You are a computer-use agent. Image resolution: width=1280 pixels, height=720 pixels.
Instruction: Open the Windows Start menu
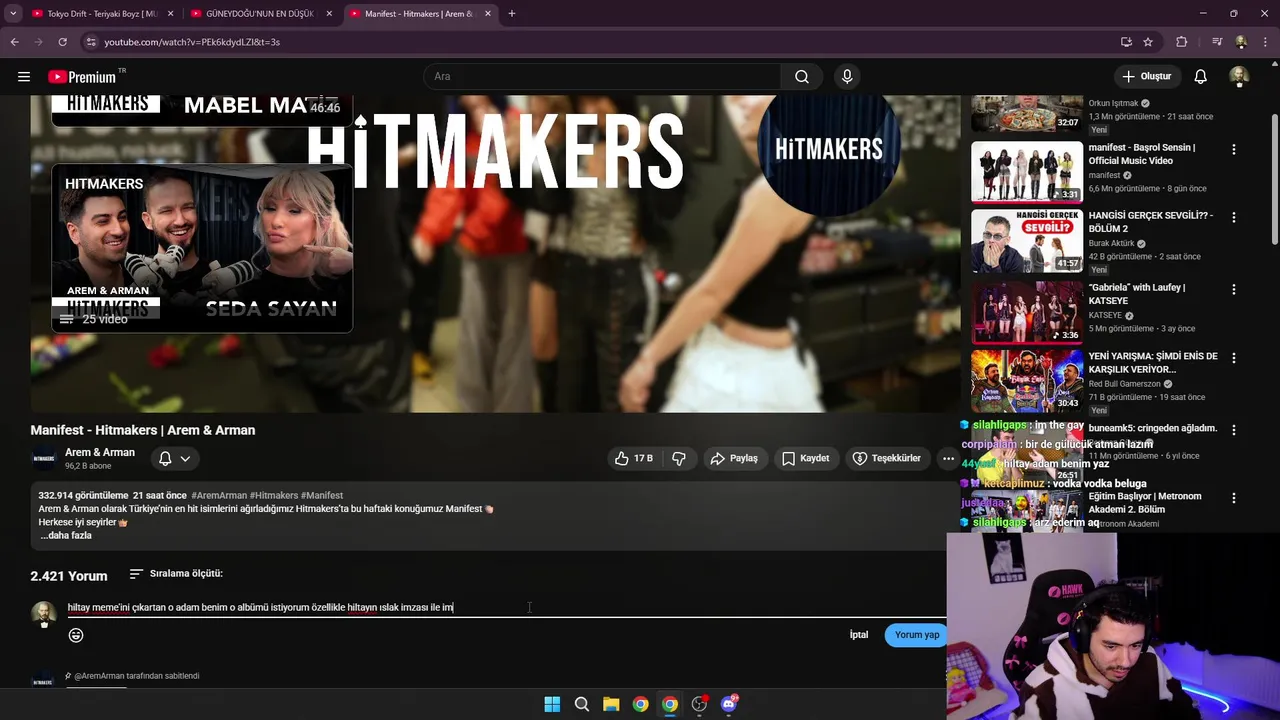pos(552,704)
